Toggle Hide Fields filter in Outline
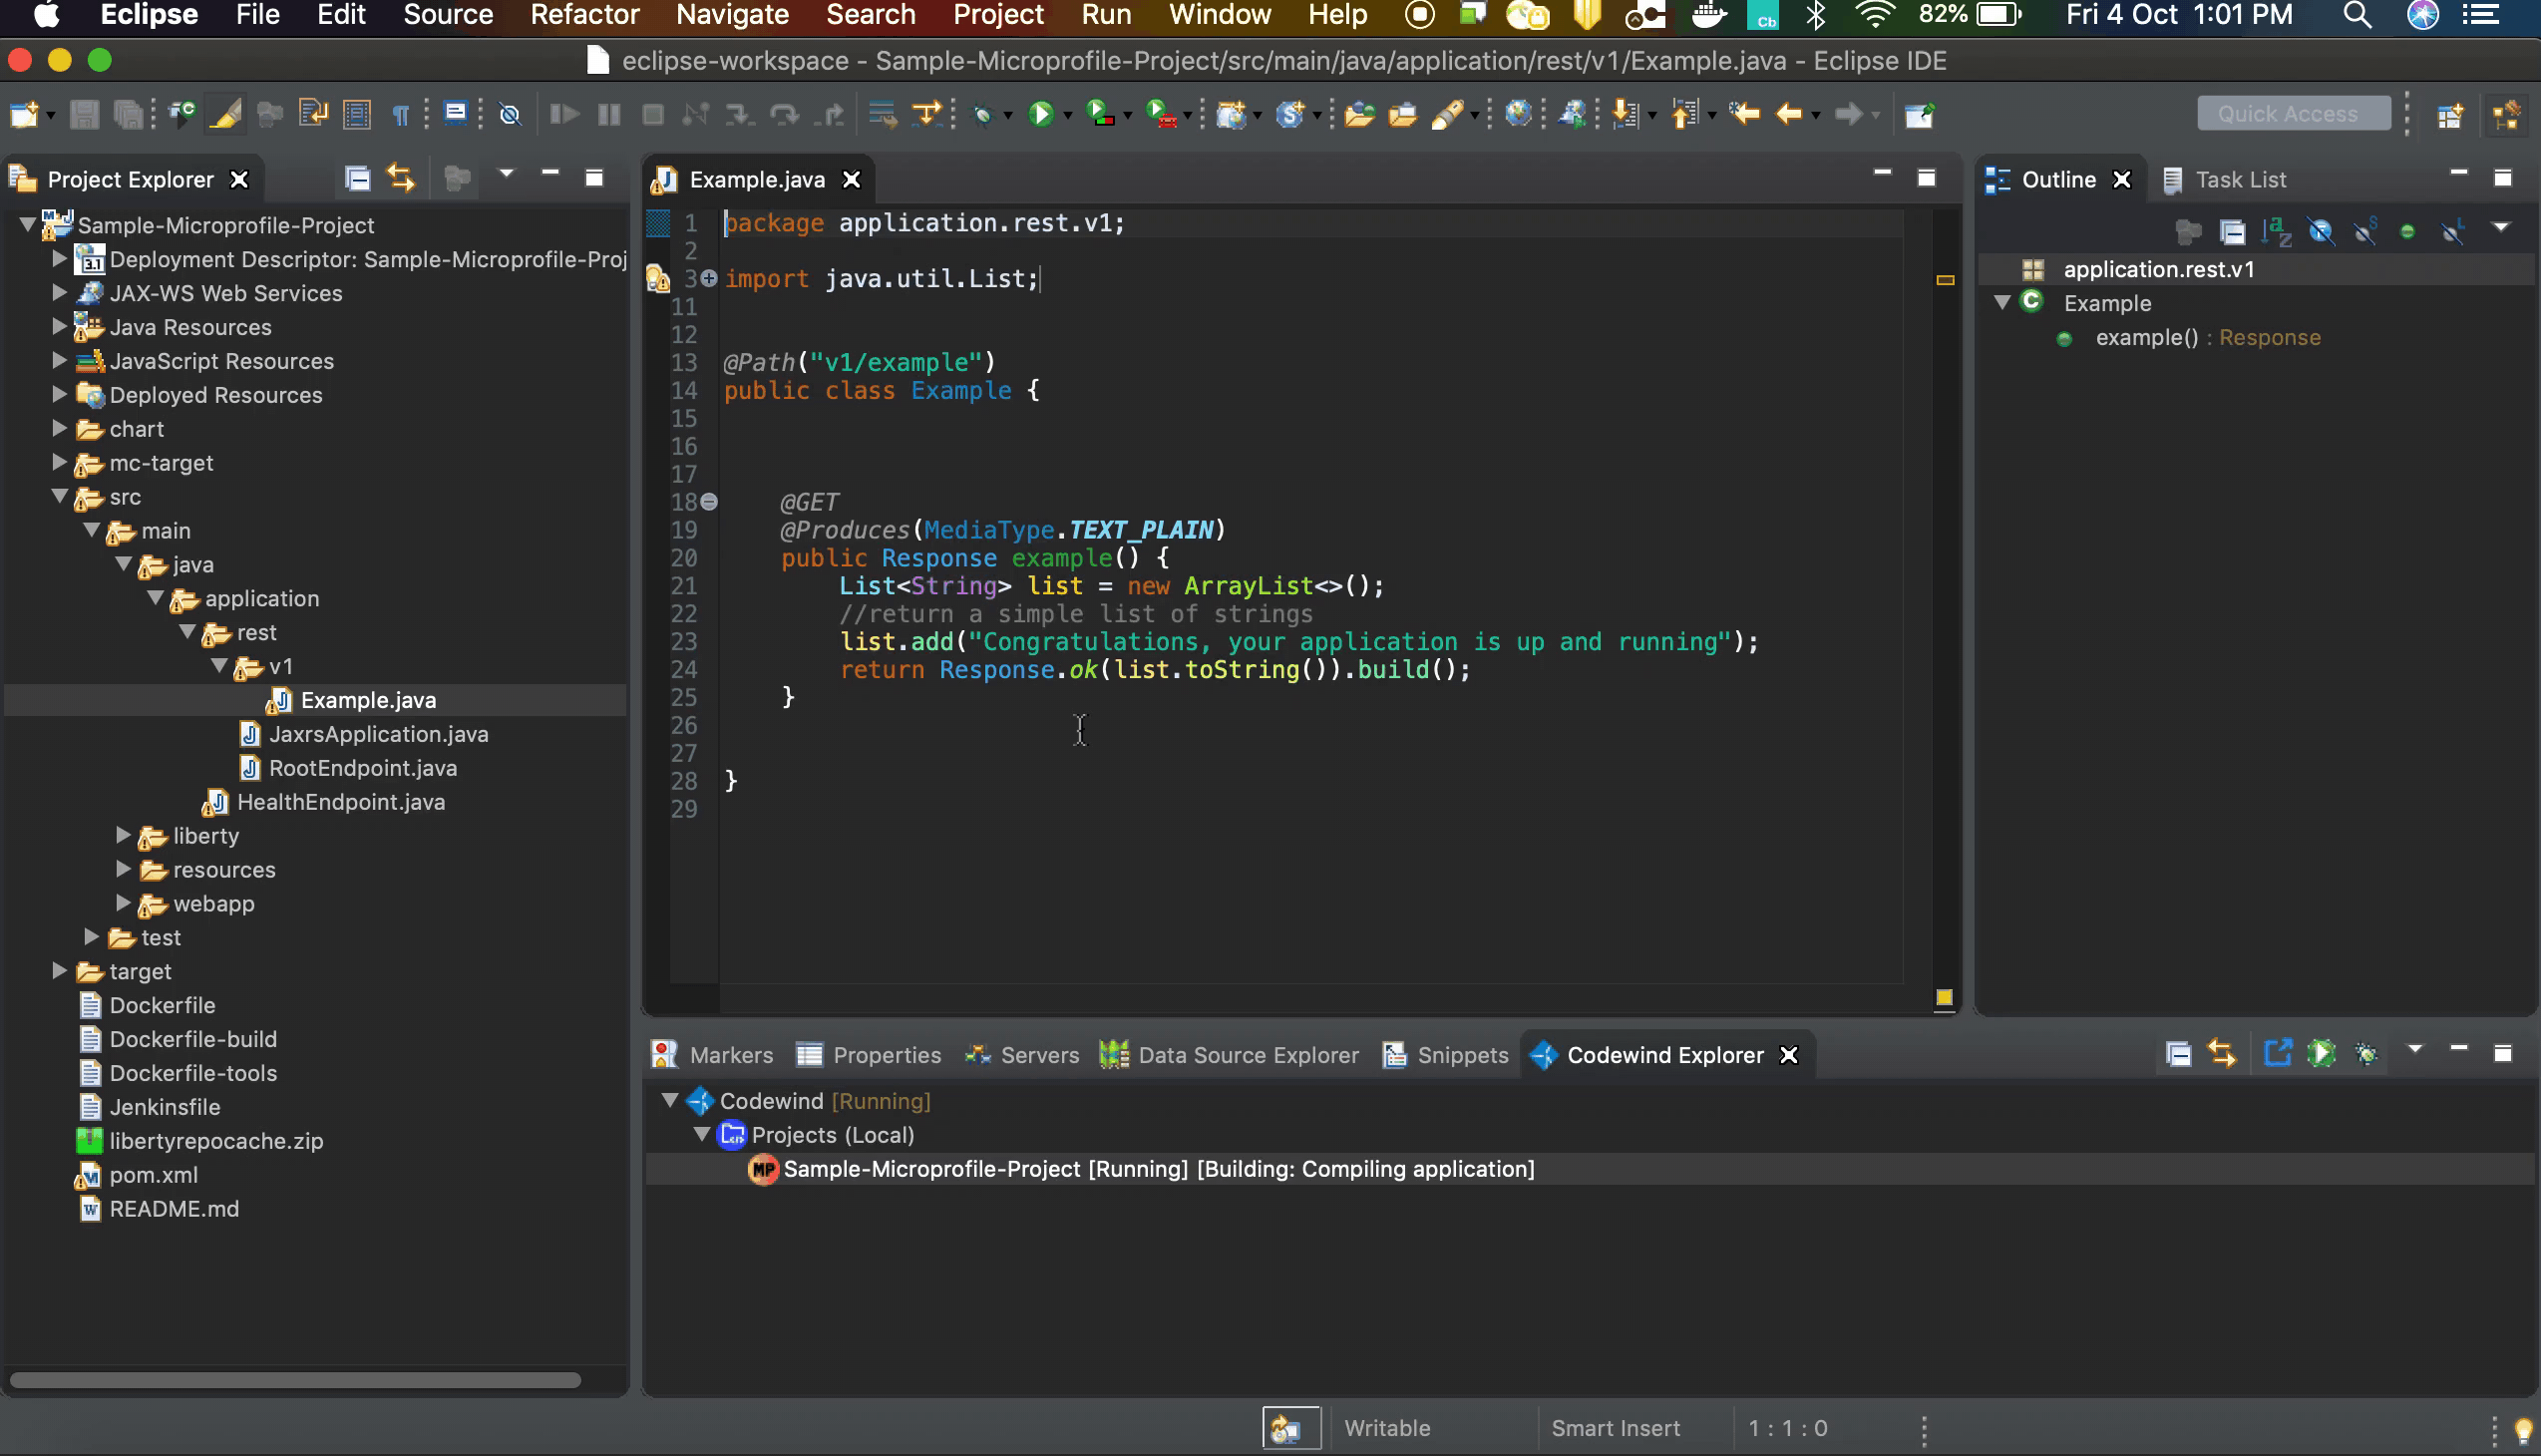This screenshot has width=2541, height=1456. point(2320,232)
